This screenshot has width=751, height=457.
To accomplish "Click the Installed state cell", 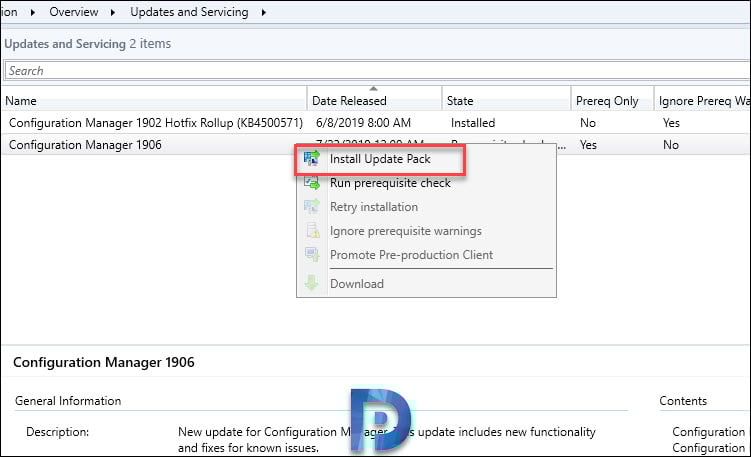I will pos(473,123).
